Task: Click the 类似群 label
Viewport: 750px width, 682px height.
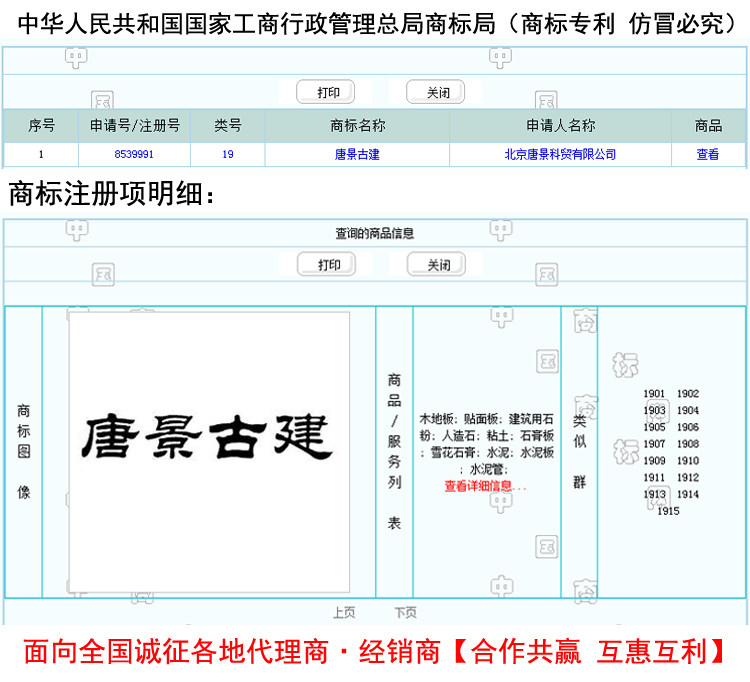Action: click(579, 451)
